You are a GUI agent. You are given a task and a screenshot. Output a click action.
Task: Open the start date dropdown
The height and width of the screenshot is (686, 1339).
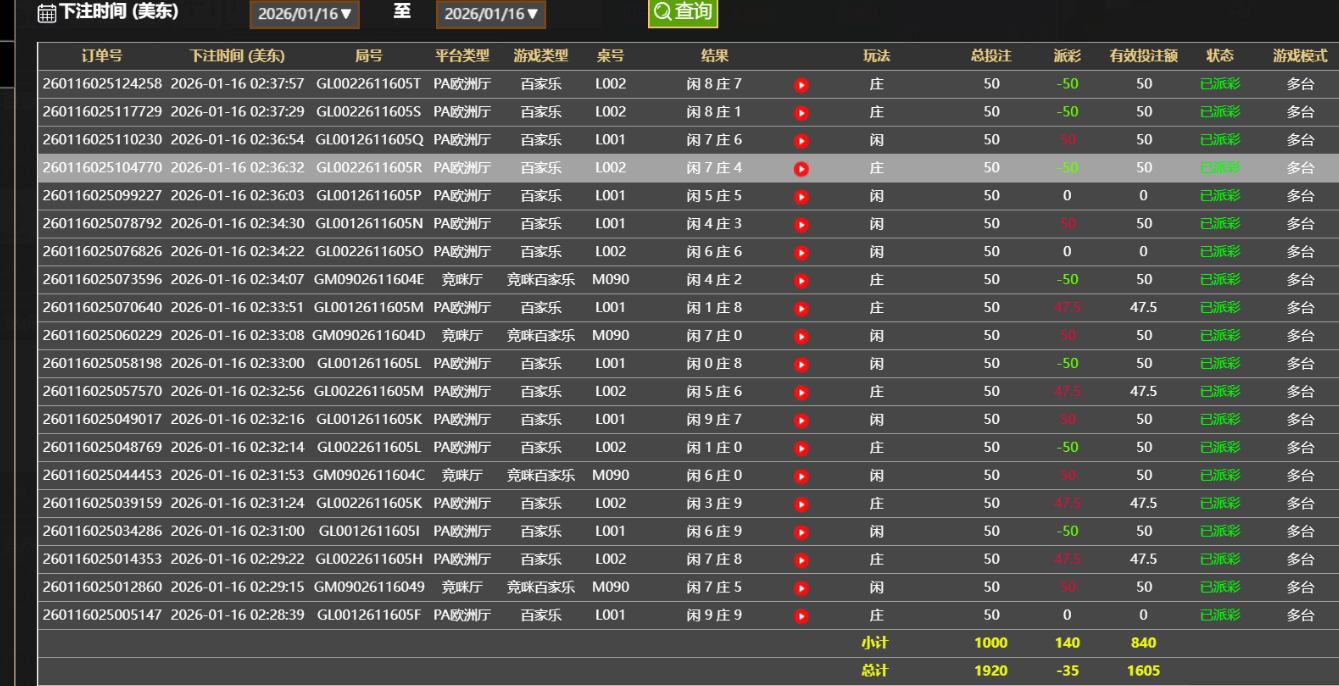pyautogui.click(x=304, y=14)
